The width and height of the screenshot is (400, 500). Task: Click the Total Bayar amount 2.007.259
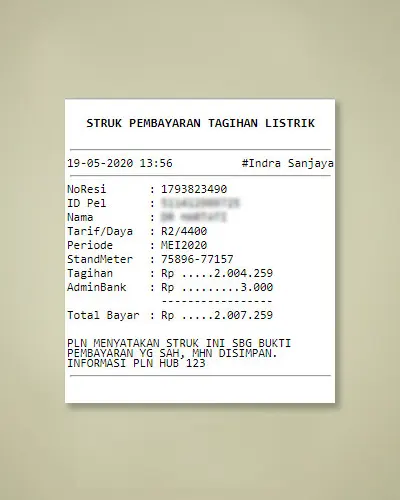243,315
